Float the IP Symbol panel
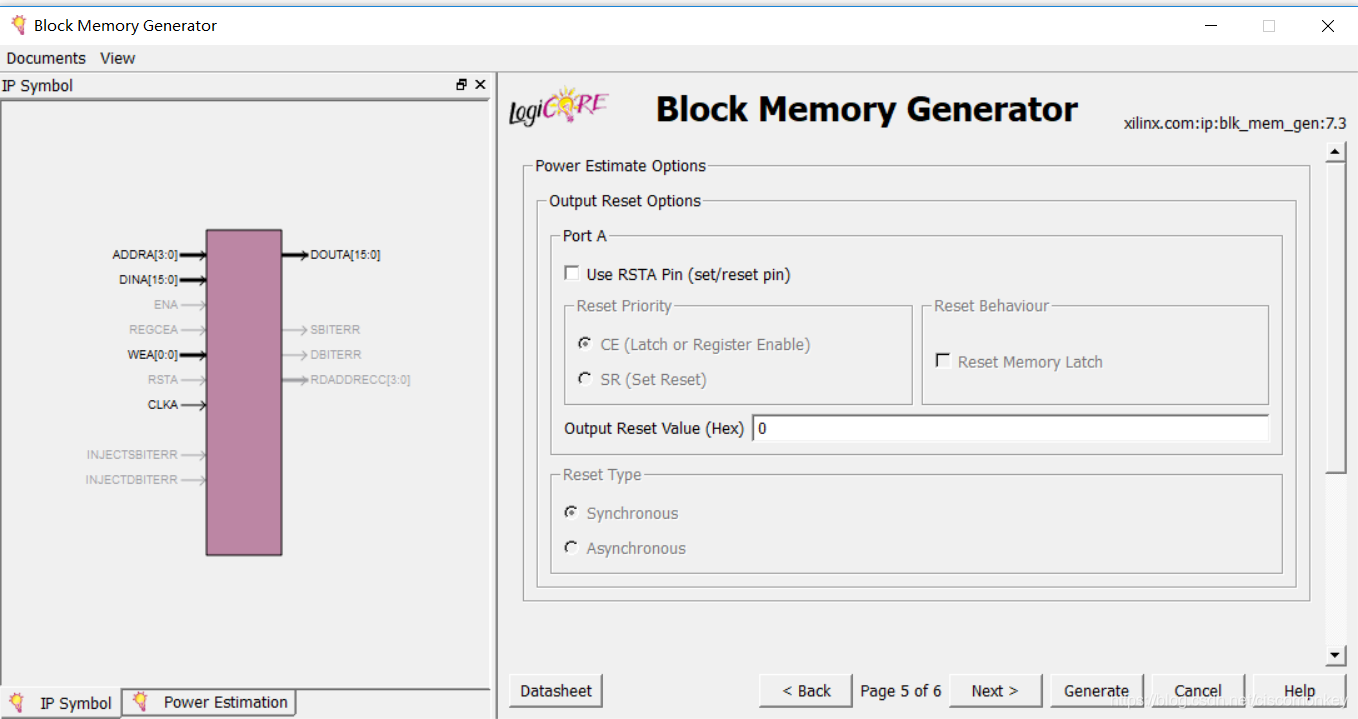The image size is (1358, 719). click(x=461, y=85)
